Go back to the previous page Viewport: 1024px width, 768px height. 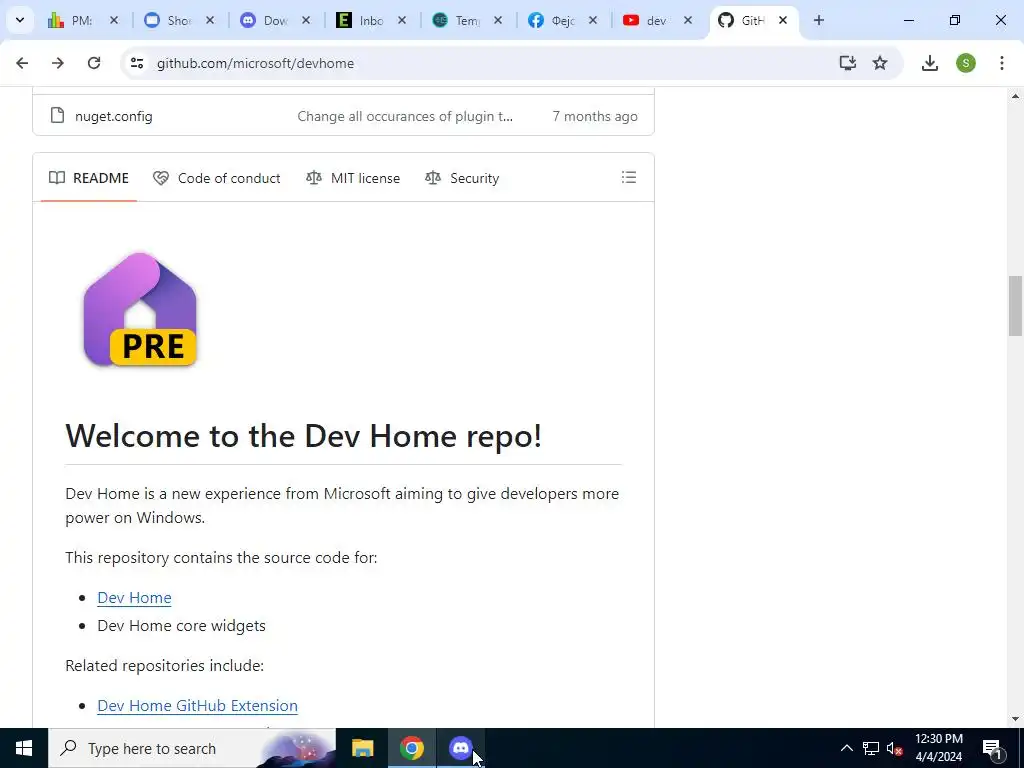[22, 63]
